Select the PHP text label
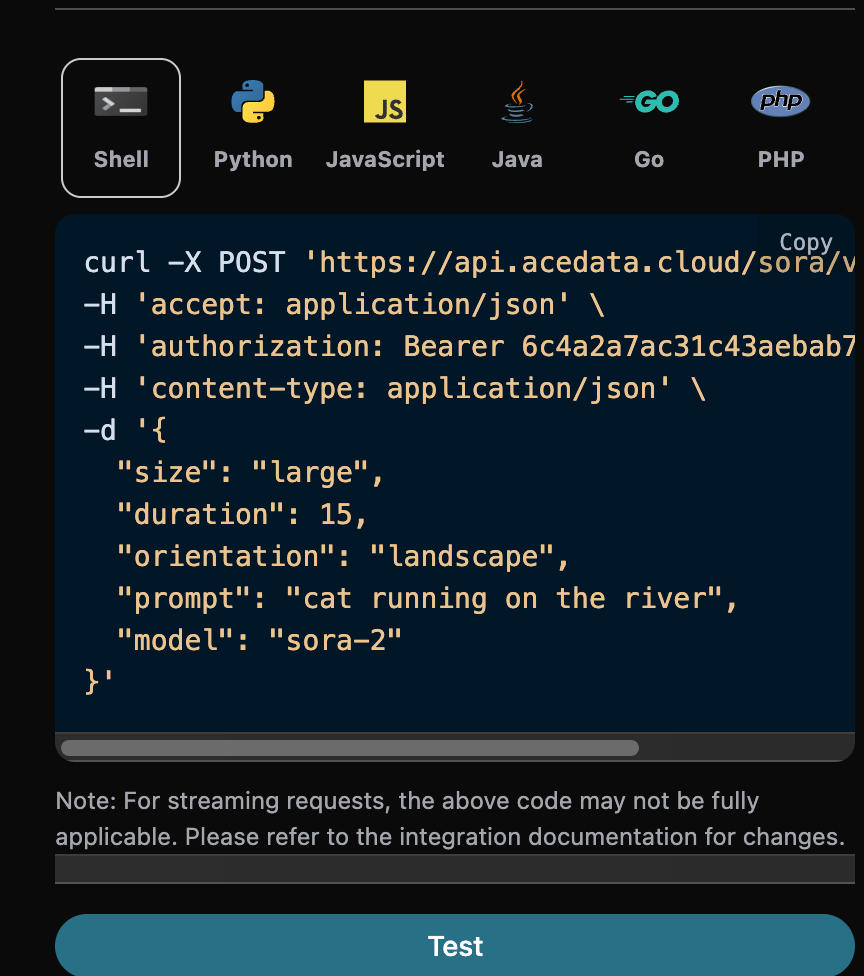 click(780, 160)
